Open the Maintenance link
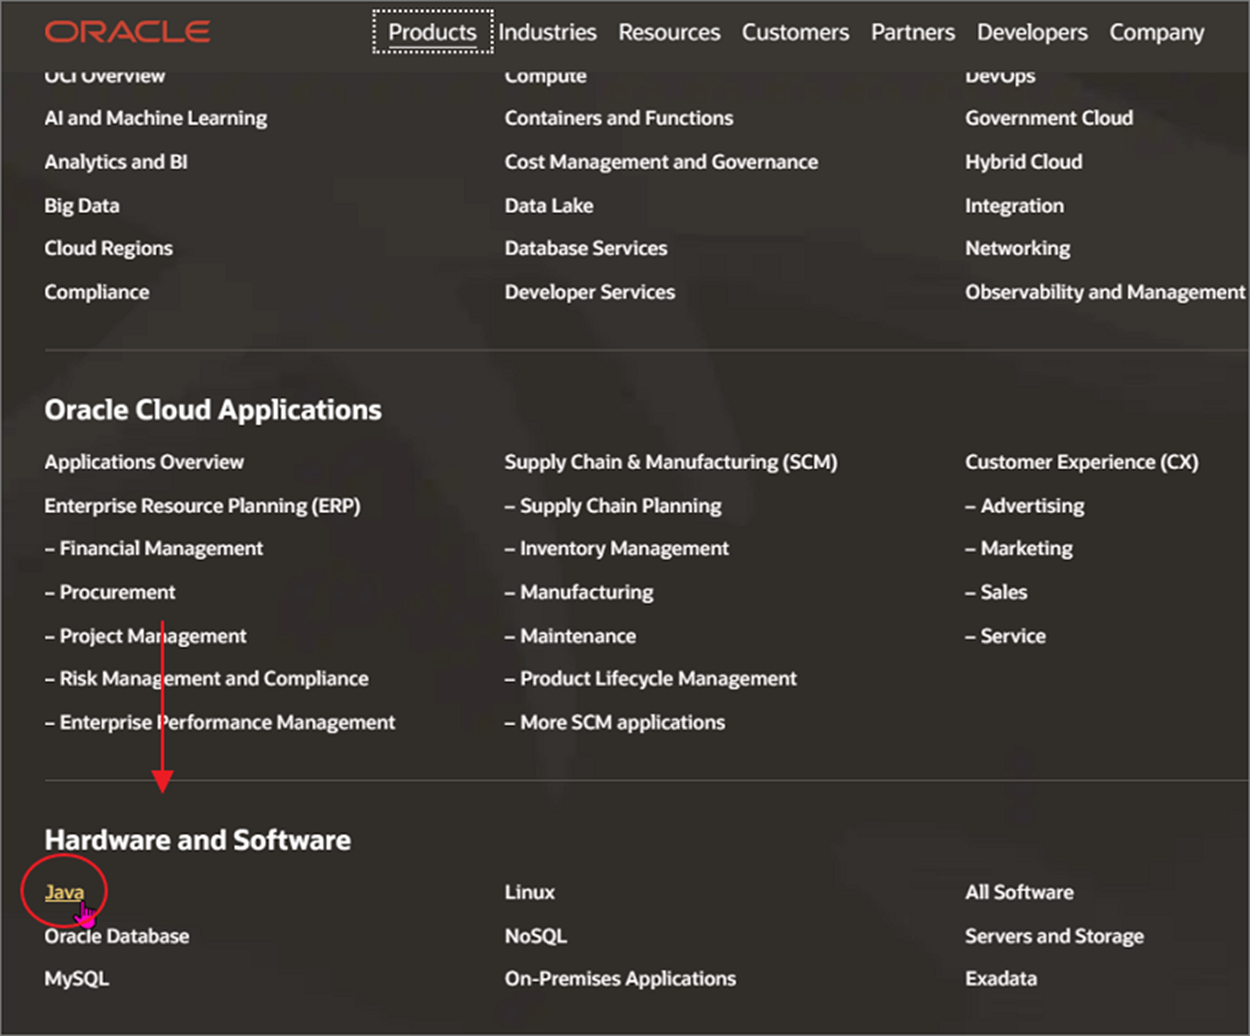Viewport: 1250px width, 1036px height. [570, 636]
